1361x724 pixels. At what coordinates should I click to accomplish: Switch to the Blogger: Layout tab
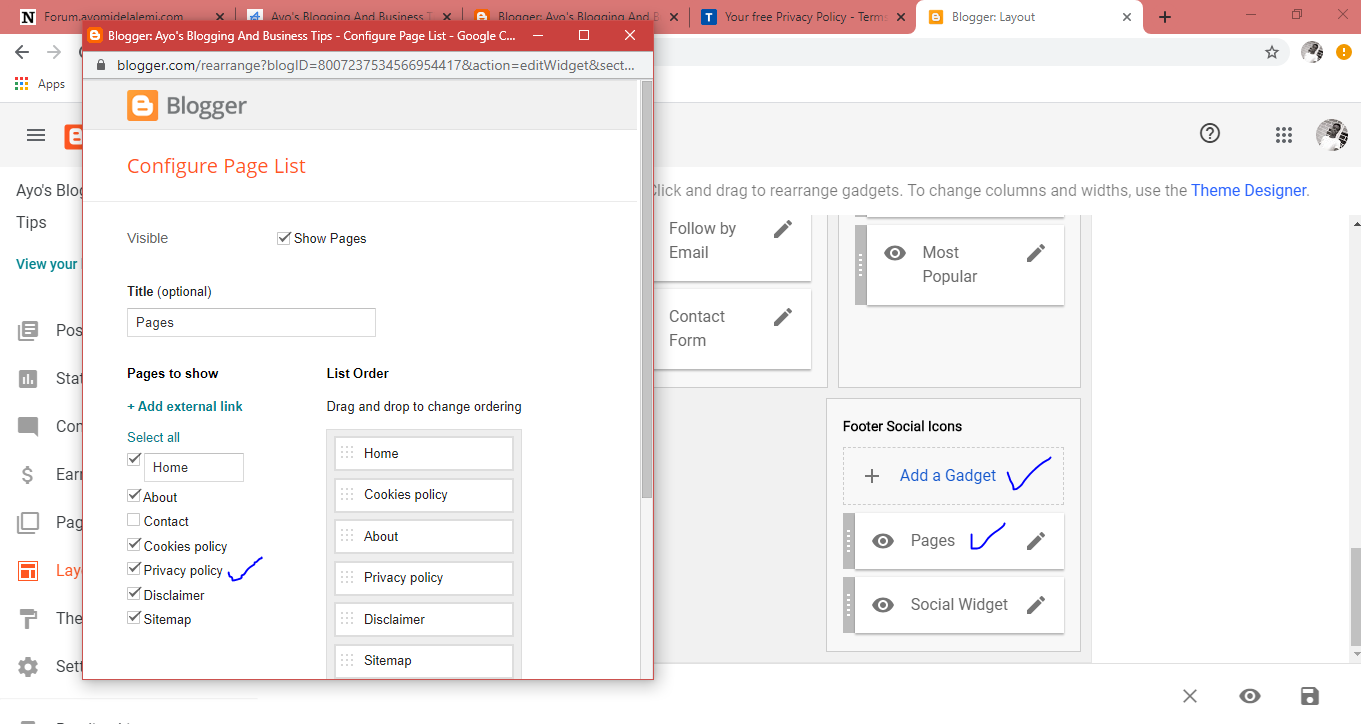coord(1030,17)
